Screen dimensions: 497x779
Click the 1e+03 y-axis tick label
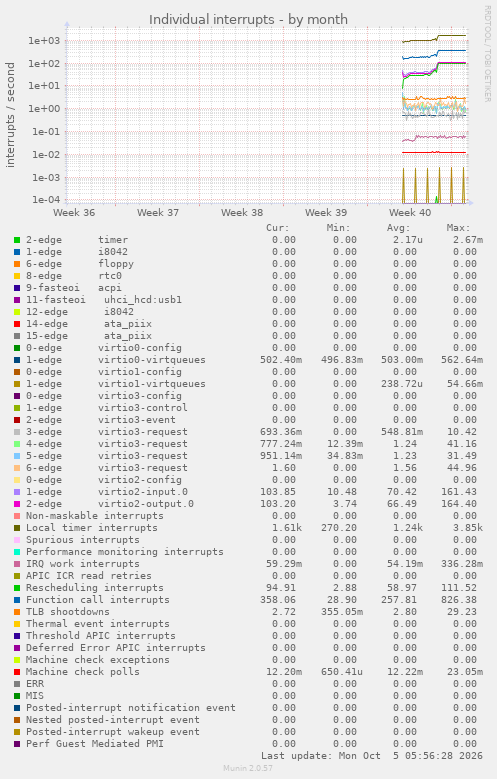click(x=44, y=41)
